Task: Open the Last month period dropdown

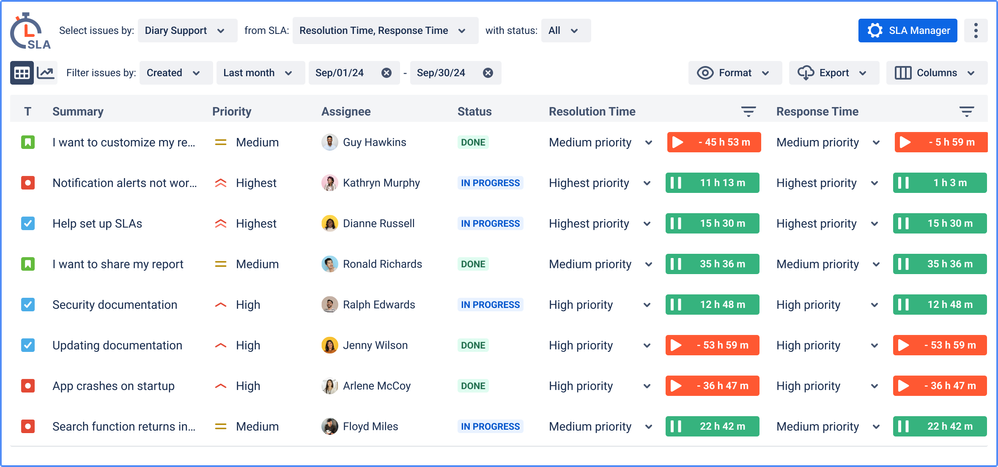Action: coord(260,73)
